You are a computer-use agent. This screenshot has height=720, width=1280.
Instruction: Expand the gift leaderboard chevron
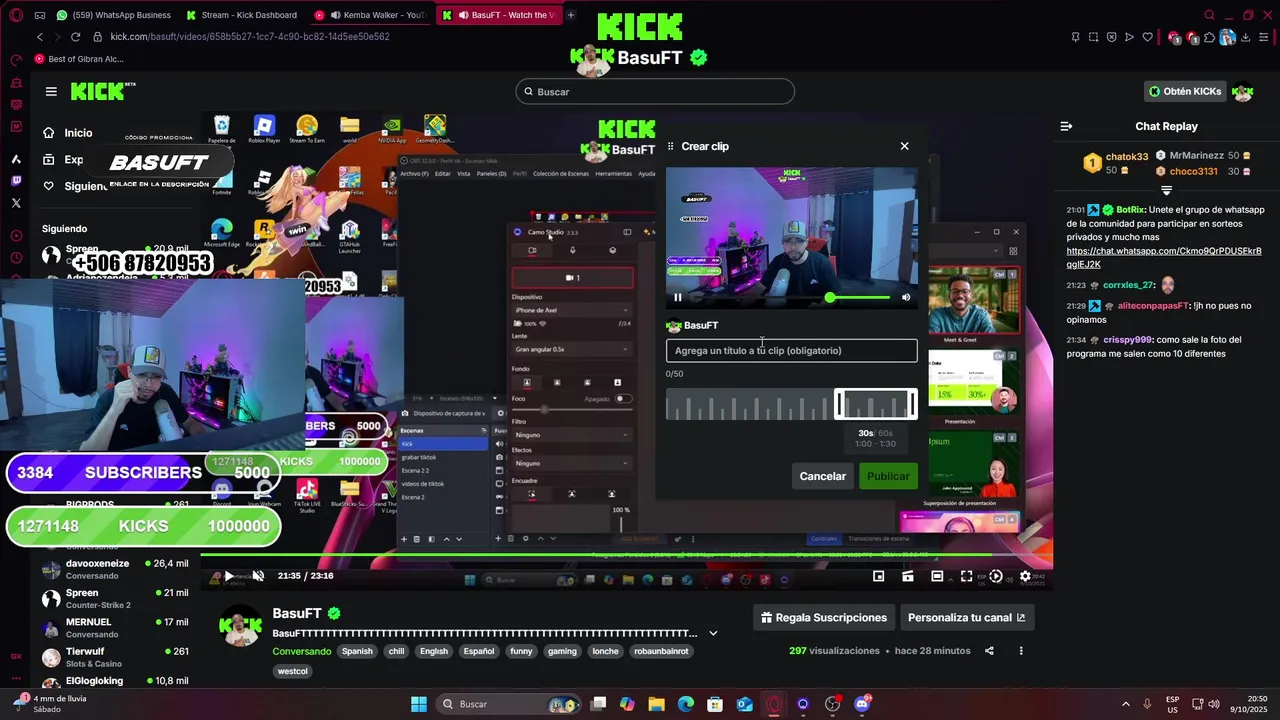pos(1166,190)
